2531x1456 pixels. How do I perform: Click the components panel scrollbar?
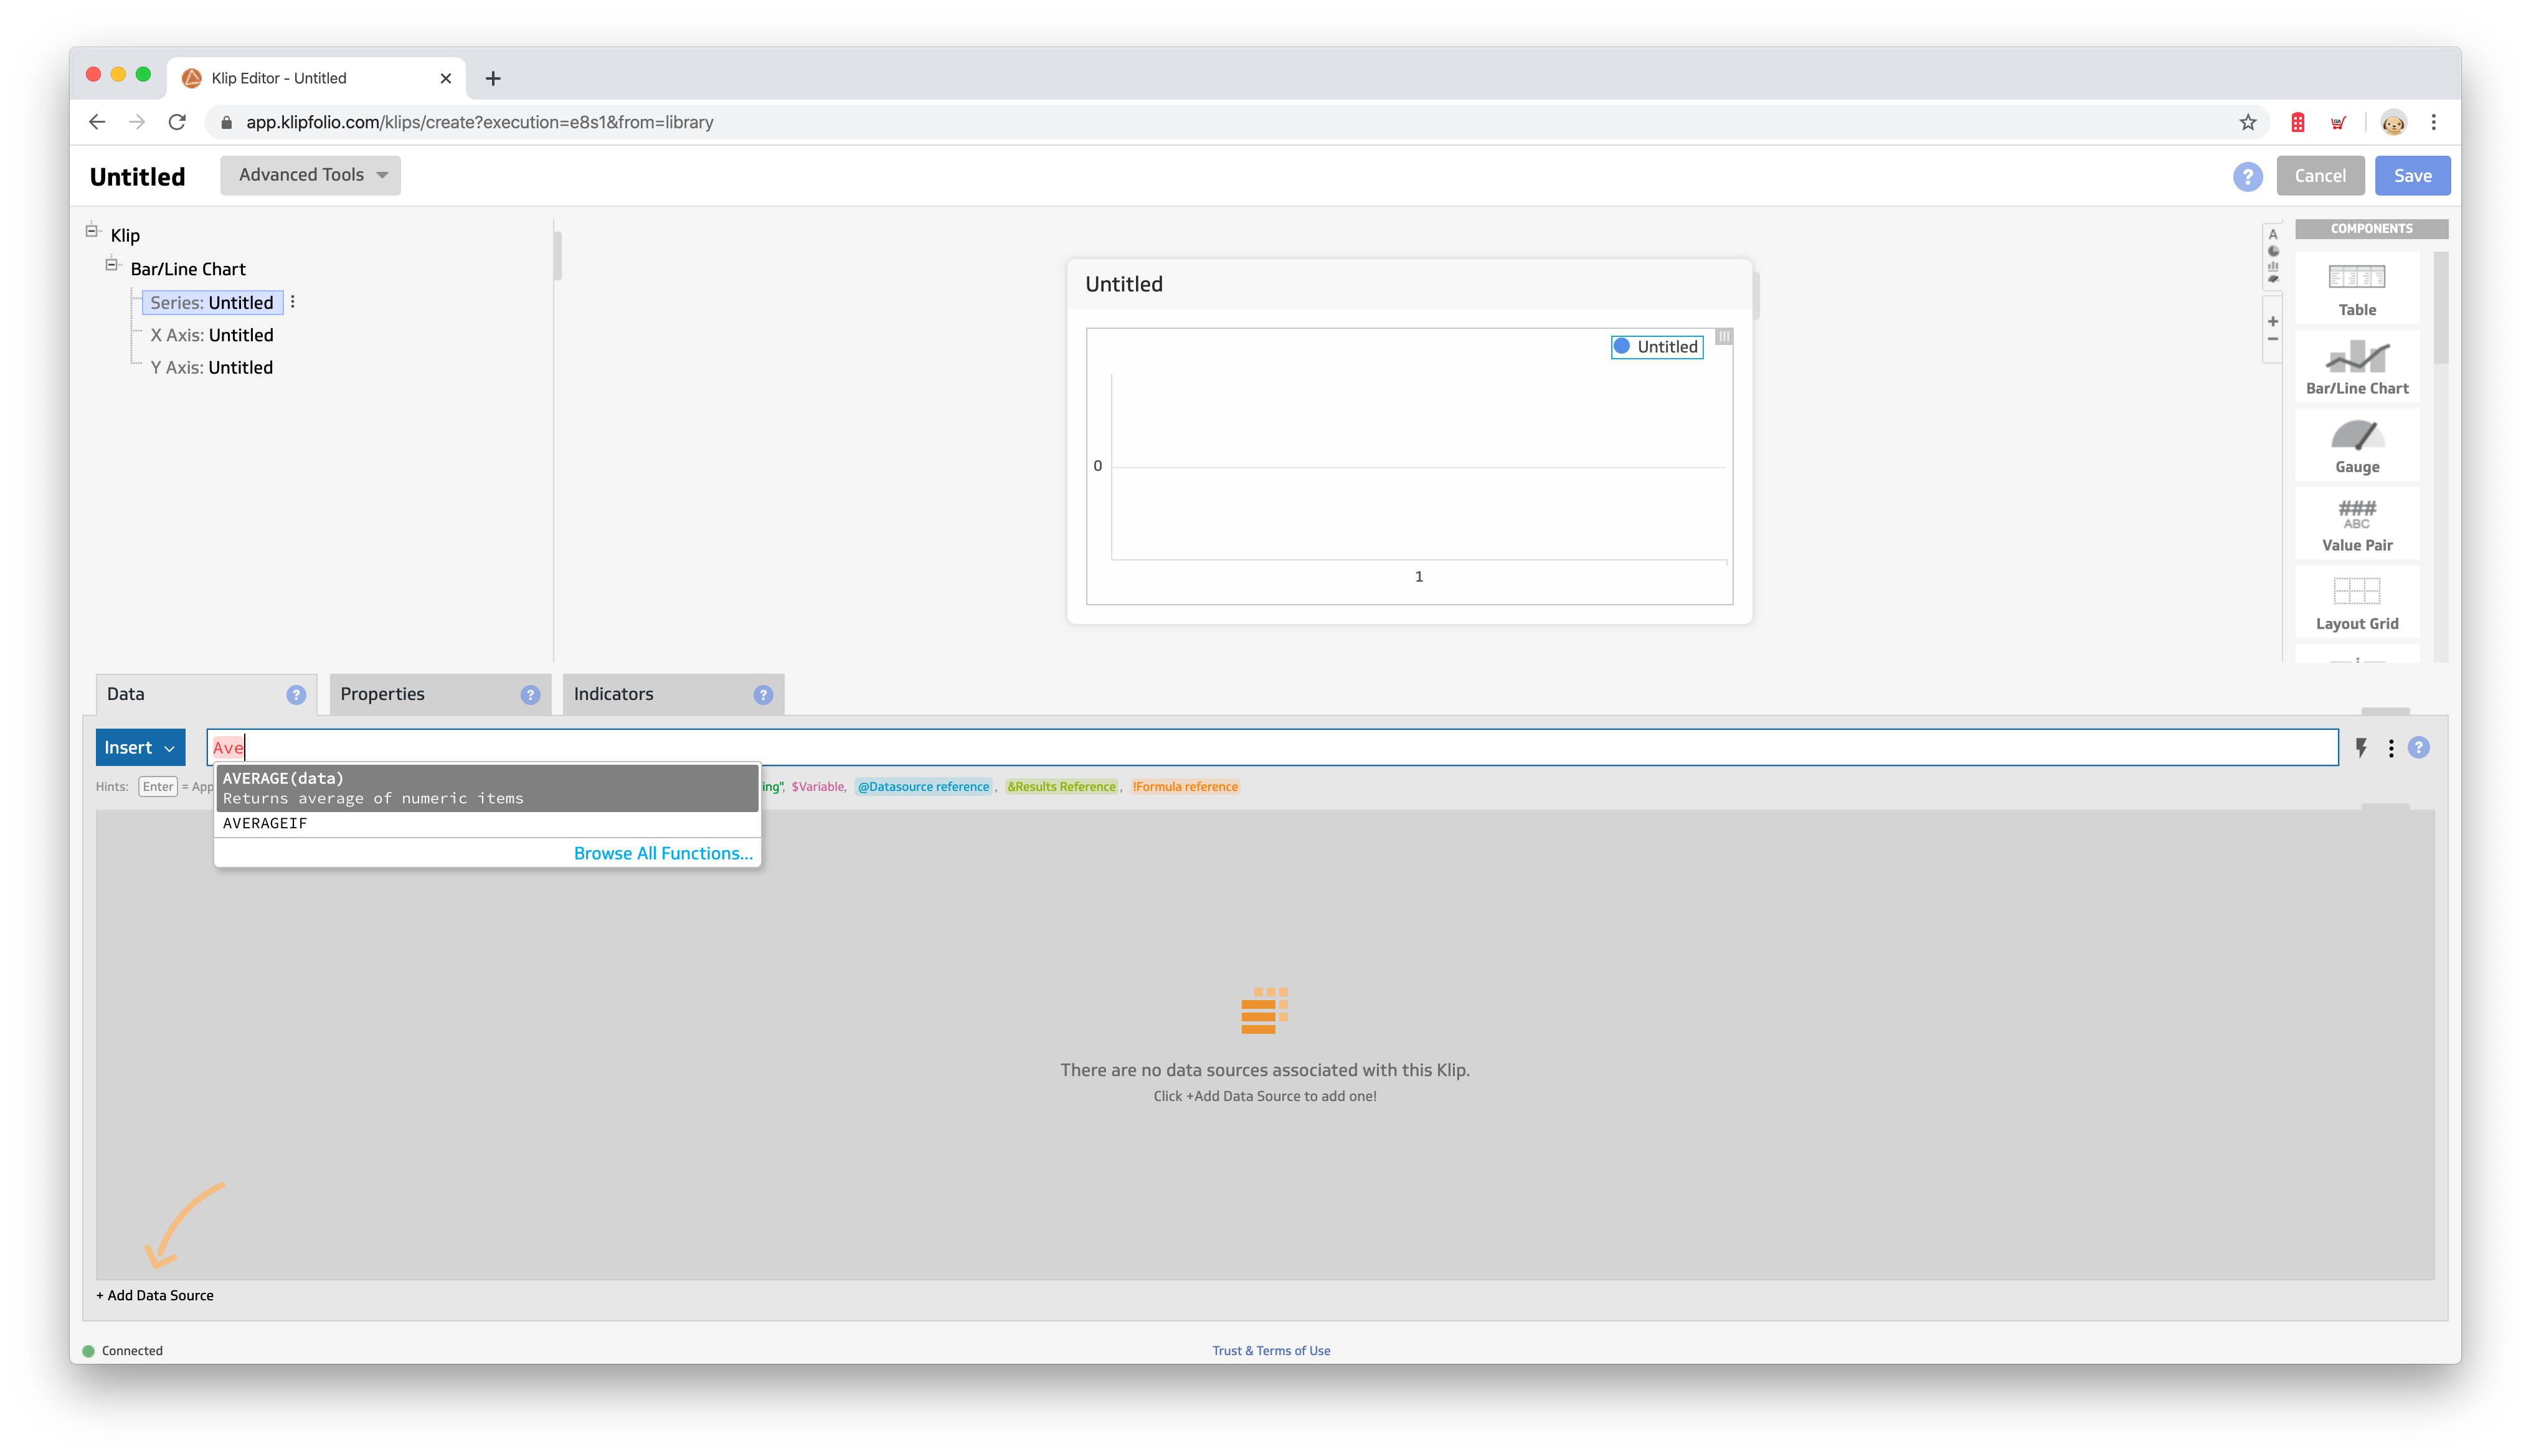point(2441,308)
